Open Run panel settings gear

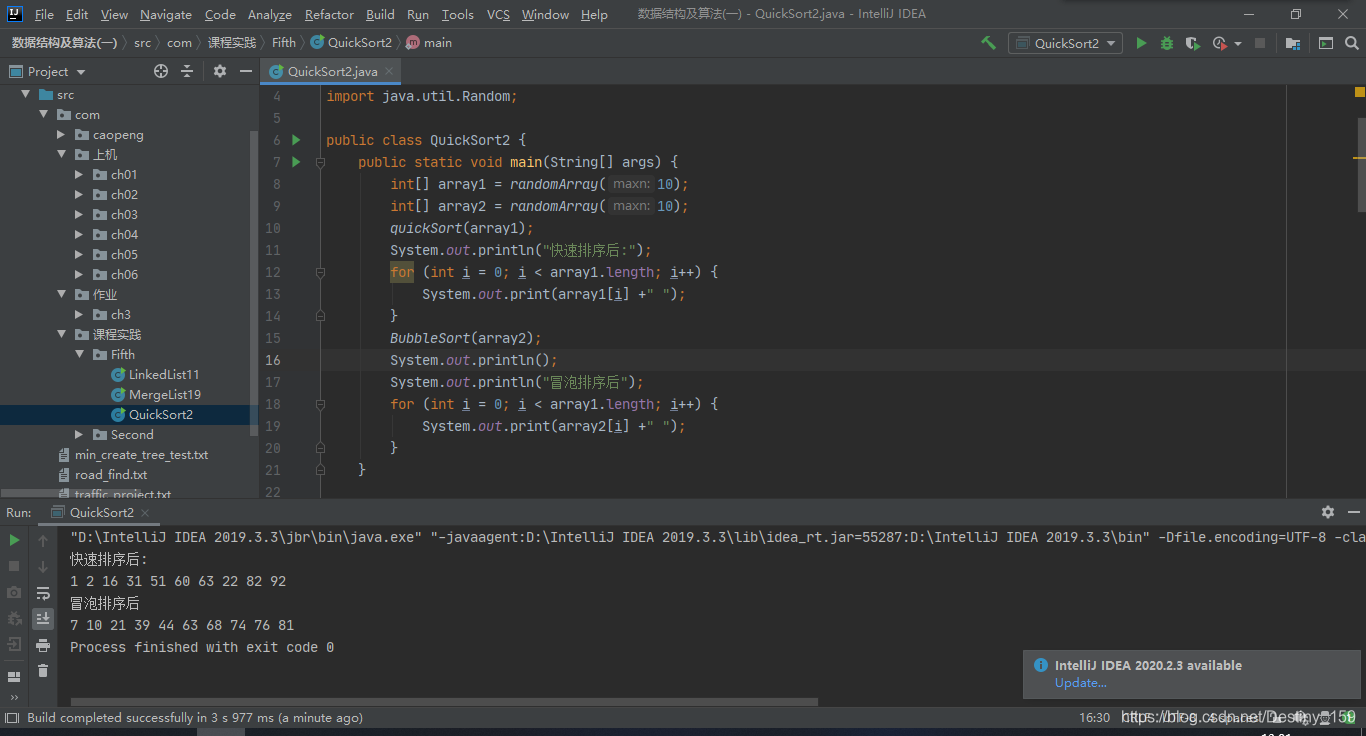(1328, 511)
